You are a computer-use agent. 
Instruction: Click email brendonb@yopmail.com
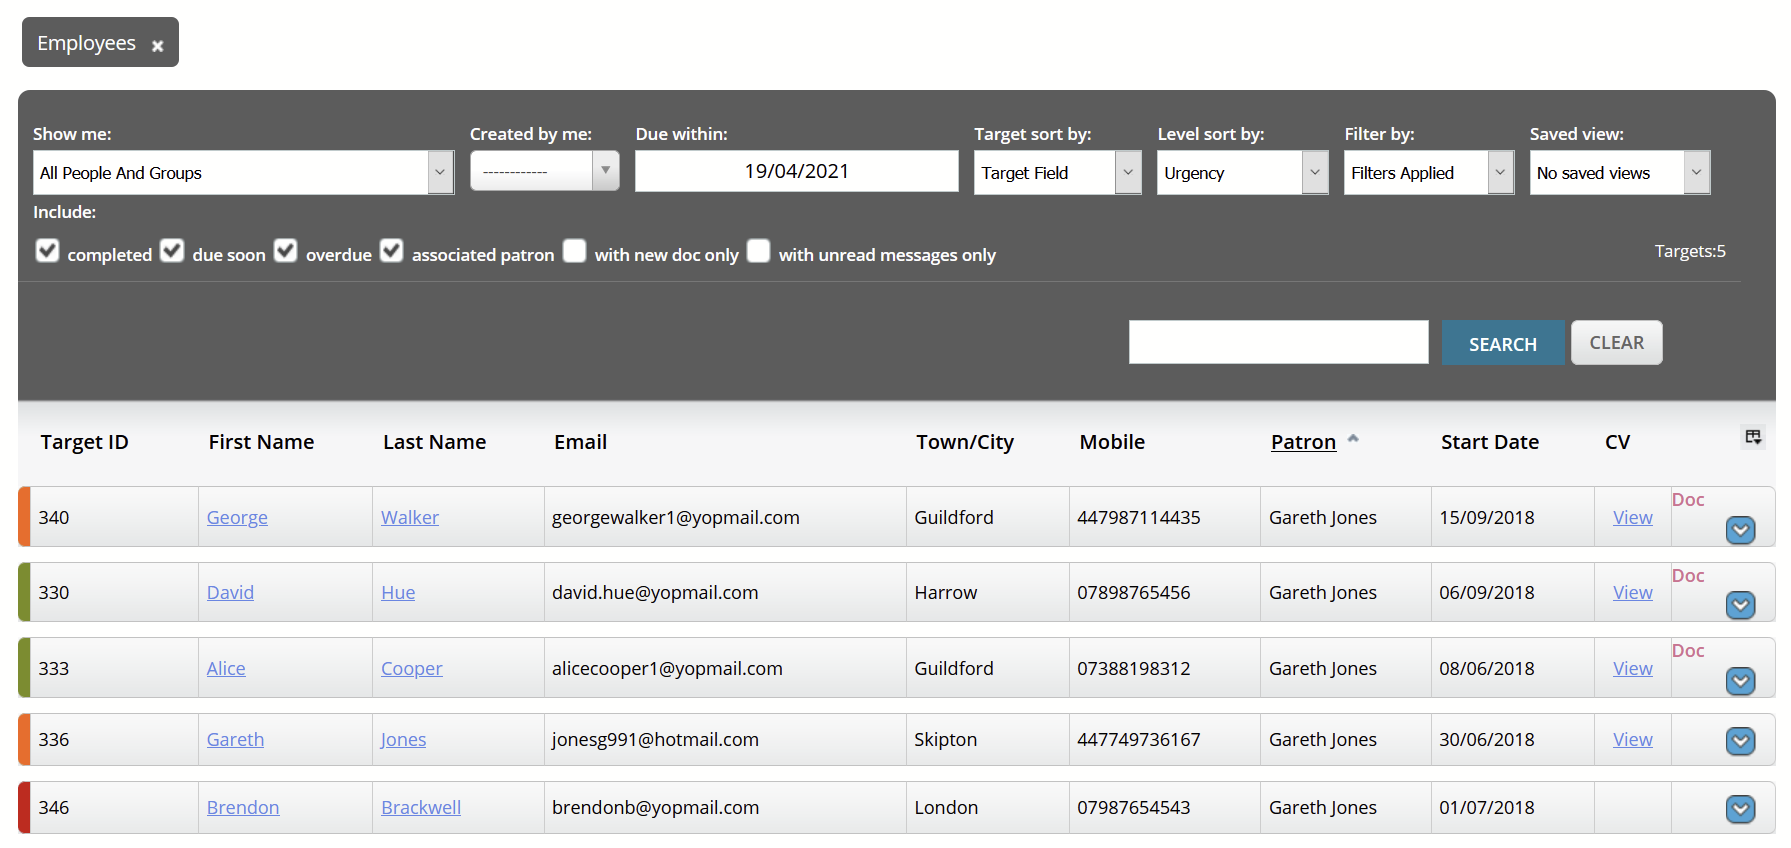655,807
